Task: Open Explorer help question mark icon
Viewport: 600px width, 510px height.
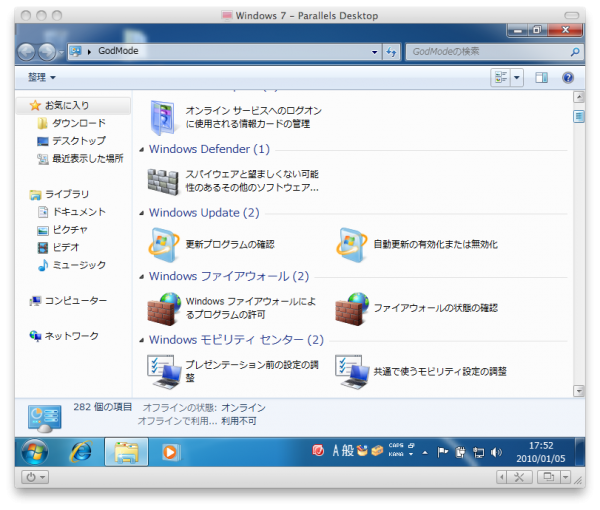Action: coord(568,78)
